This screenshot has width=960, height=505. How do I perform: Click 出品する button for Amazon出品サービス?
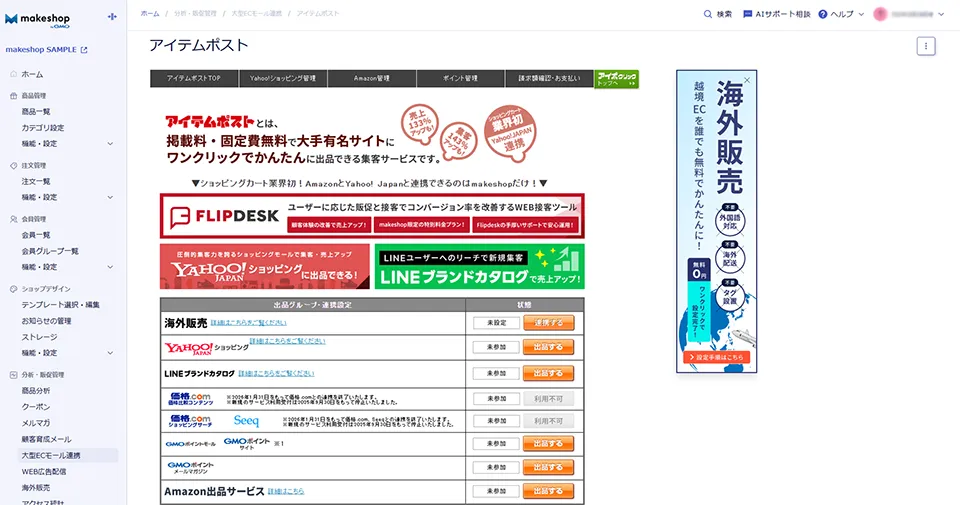(548, 491)
